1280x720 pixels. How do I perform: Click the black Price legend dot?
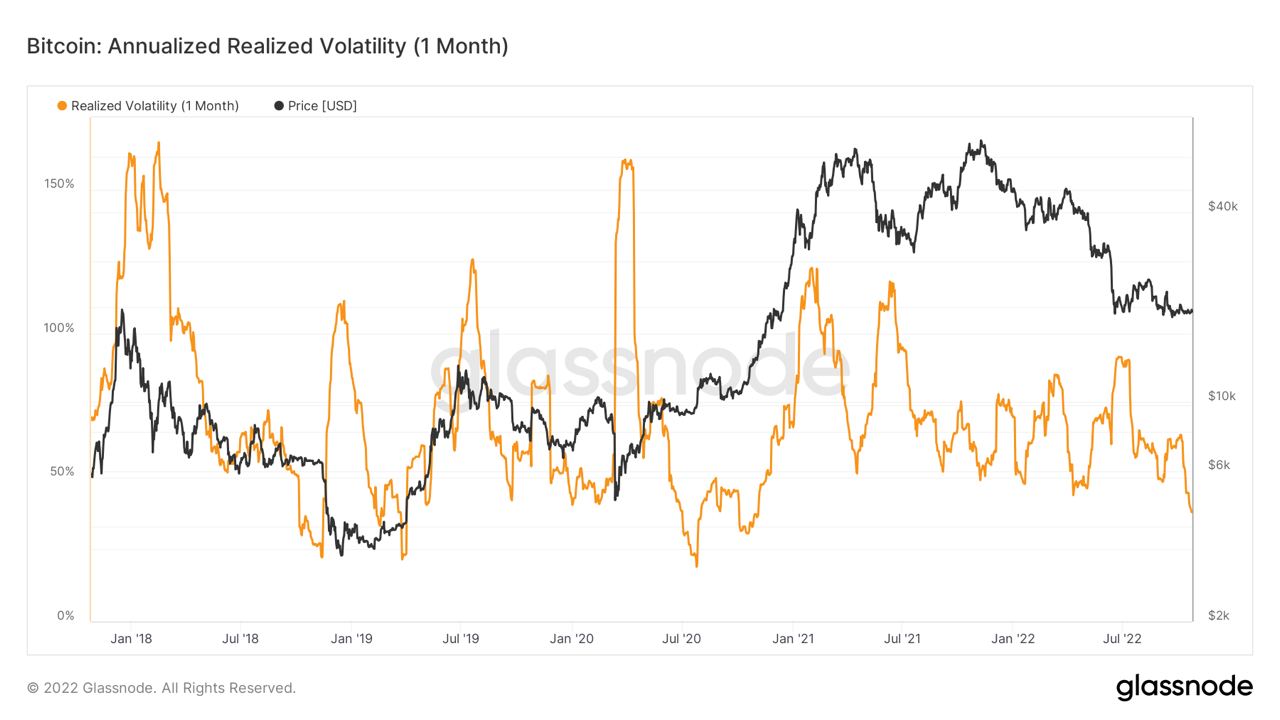click(x=279, y=106)
